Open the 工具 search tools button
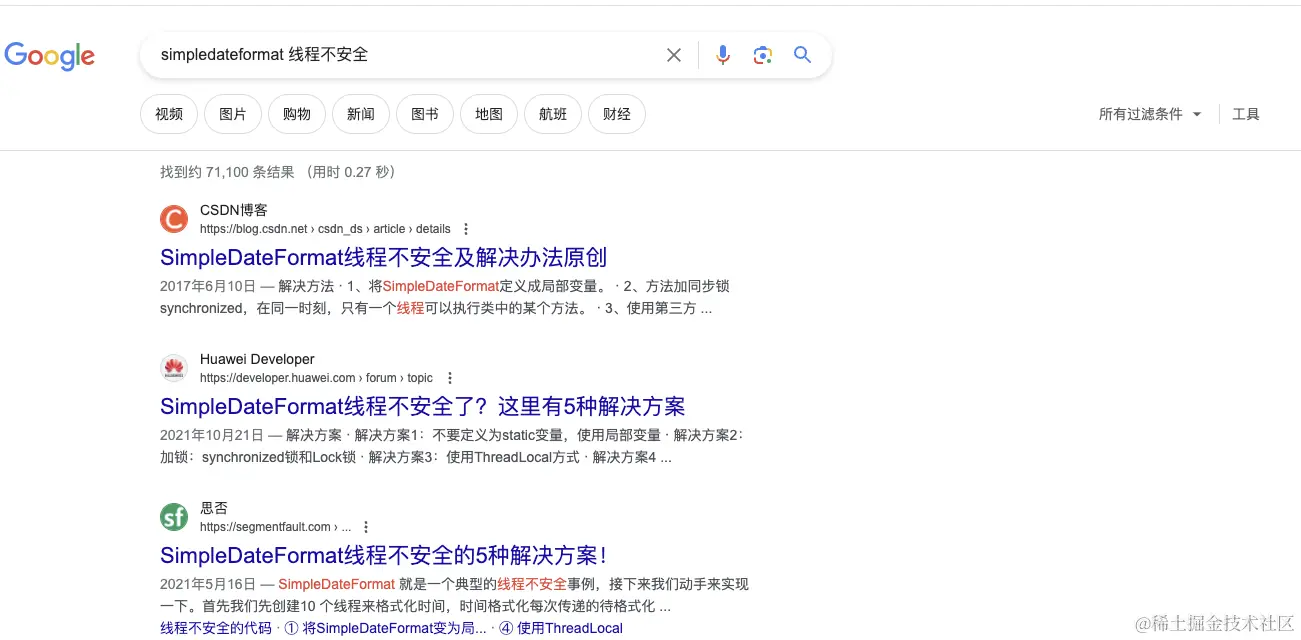 1246,114
